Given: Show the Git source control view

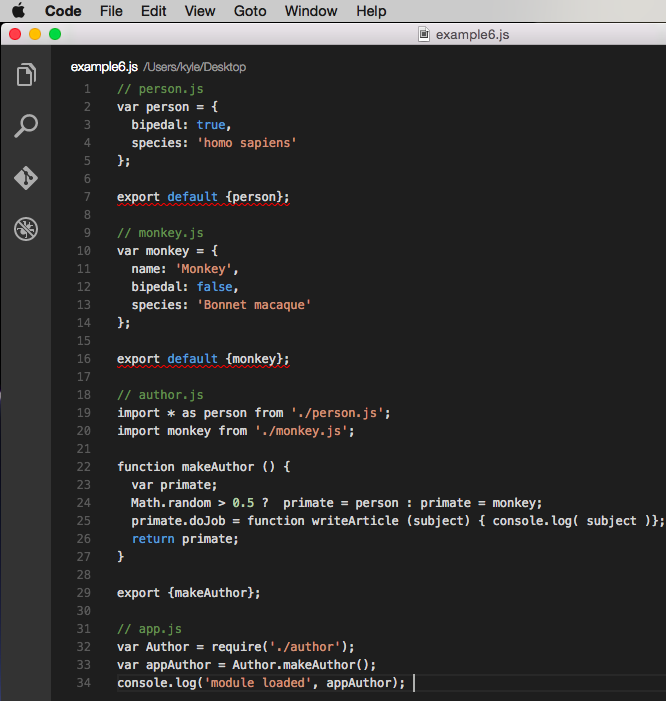Looking at the screenshot, I should point(26,178).
